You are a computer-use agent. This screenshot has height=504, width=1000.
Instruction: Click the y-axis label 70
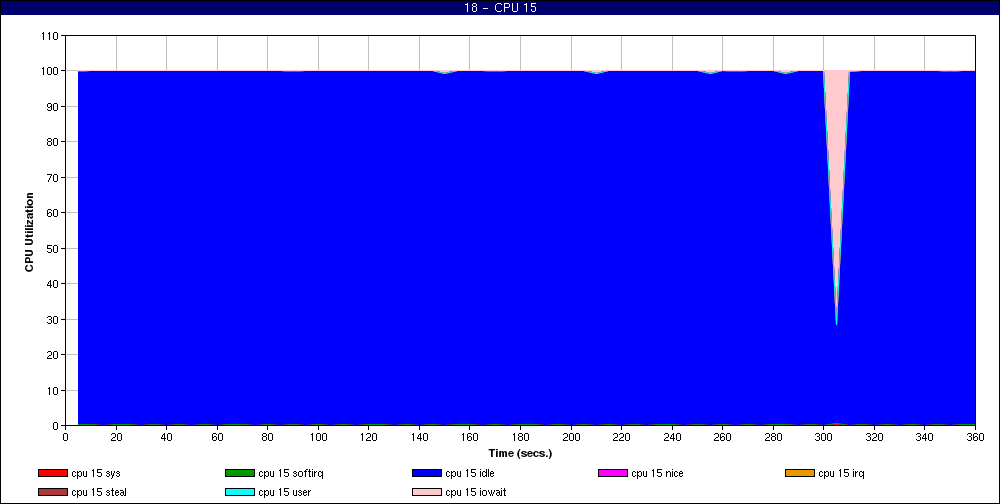click(x=54, y=178)
